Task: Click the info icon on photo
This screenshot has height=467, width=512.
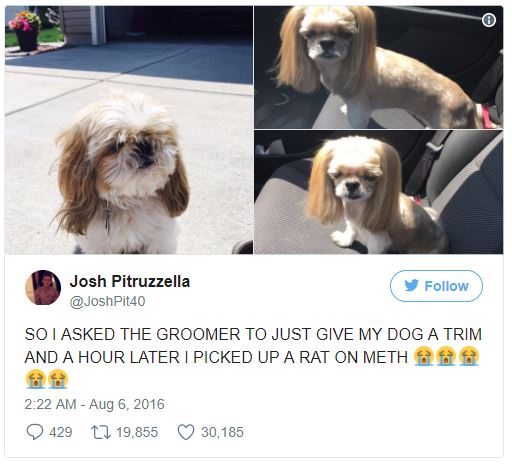Action: (x=489, y=20)
